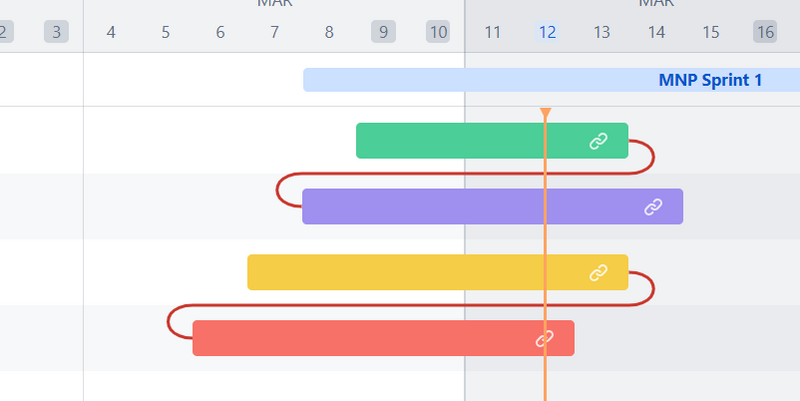This screenshot has height=401, width=800.
Task: Select day 12 in the date header
Action: click(x=547, y=32)
